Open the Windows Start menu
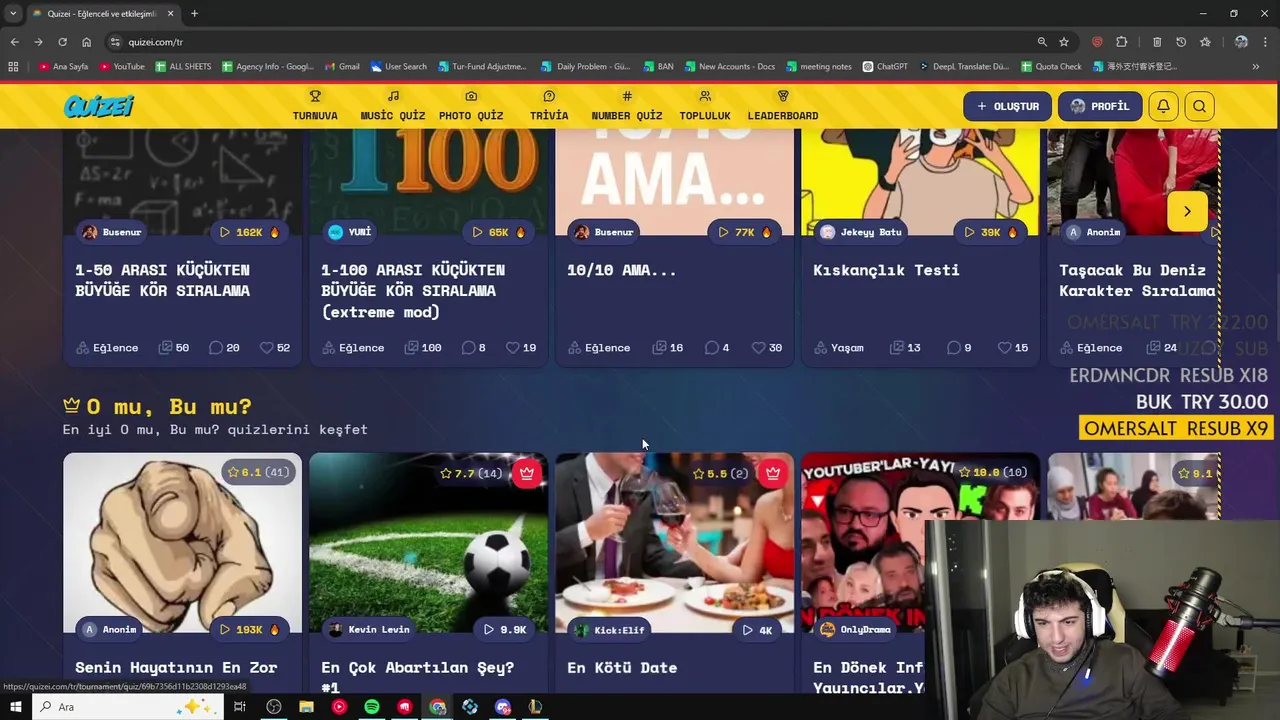 click(x=15, y=707)
